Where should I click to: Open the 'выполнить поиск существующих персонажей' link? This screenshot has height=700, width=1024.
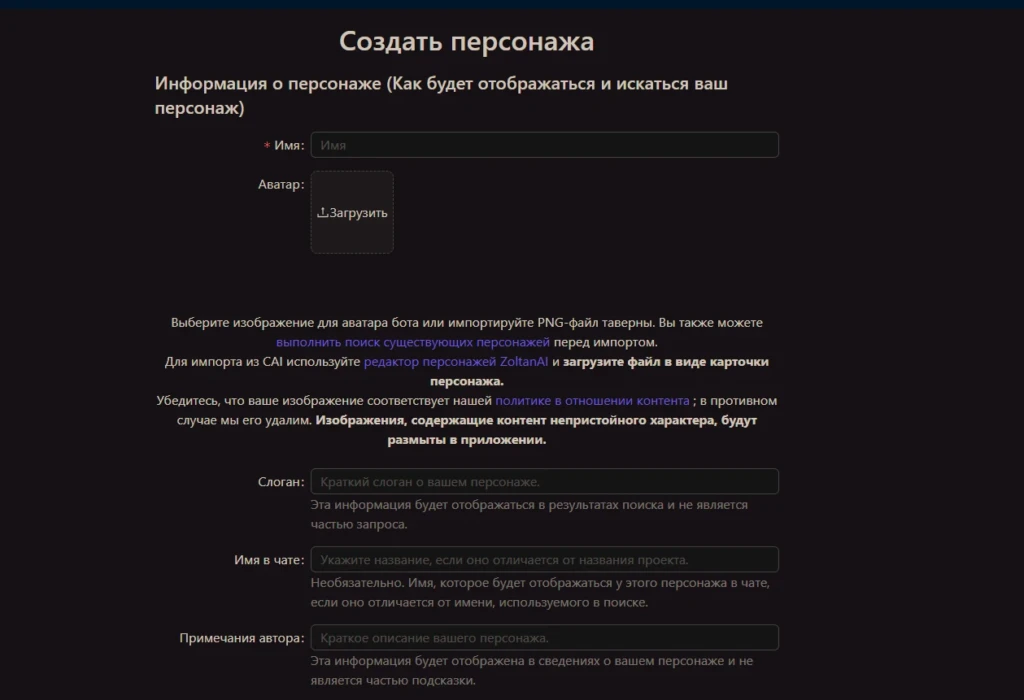tap(413, 342)
